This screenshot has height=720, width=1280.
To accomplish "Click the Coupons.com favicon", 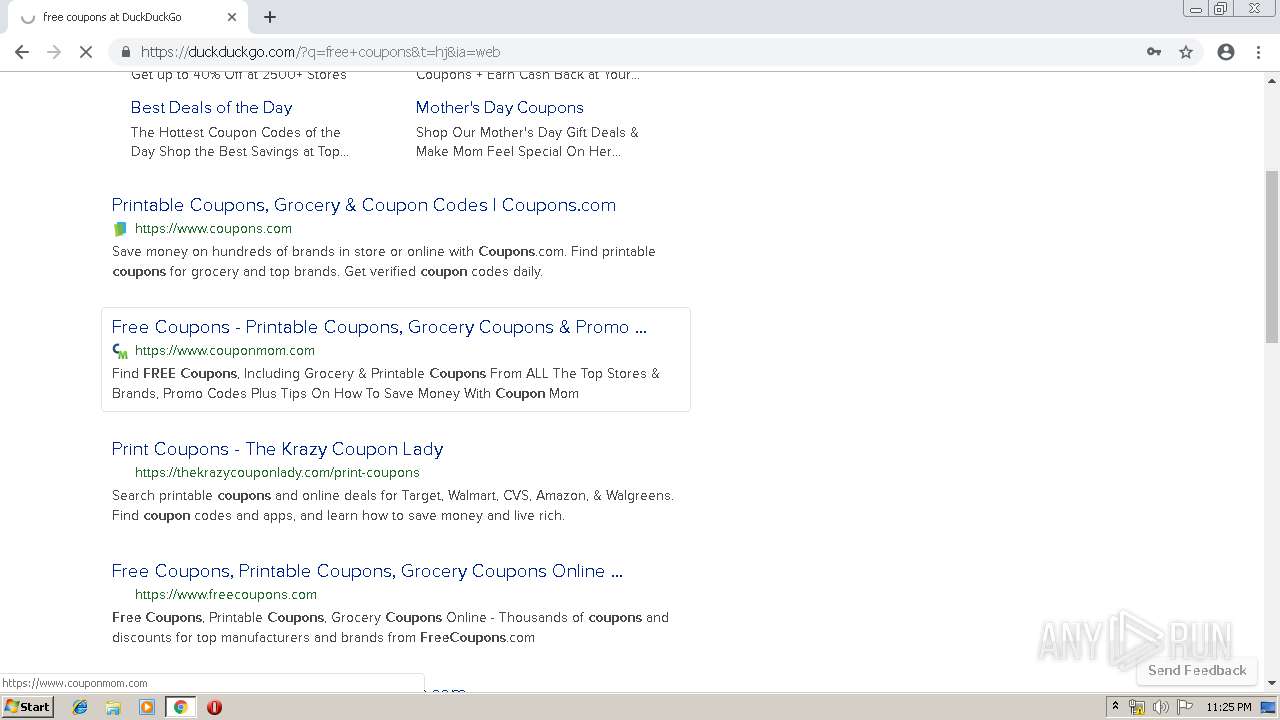I will (x=121, y=229).
